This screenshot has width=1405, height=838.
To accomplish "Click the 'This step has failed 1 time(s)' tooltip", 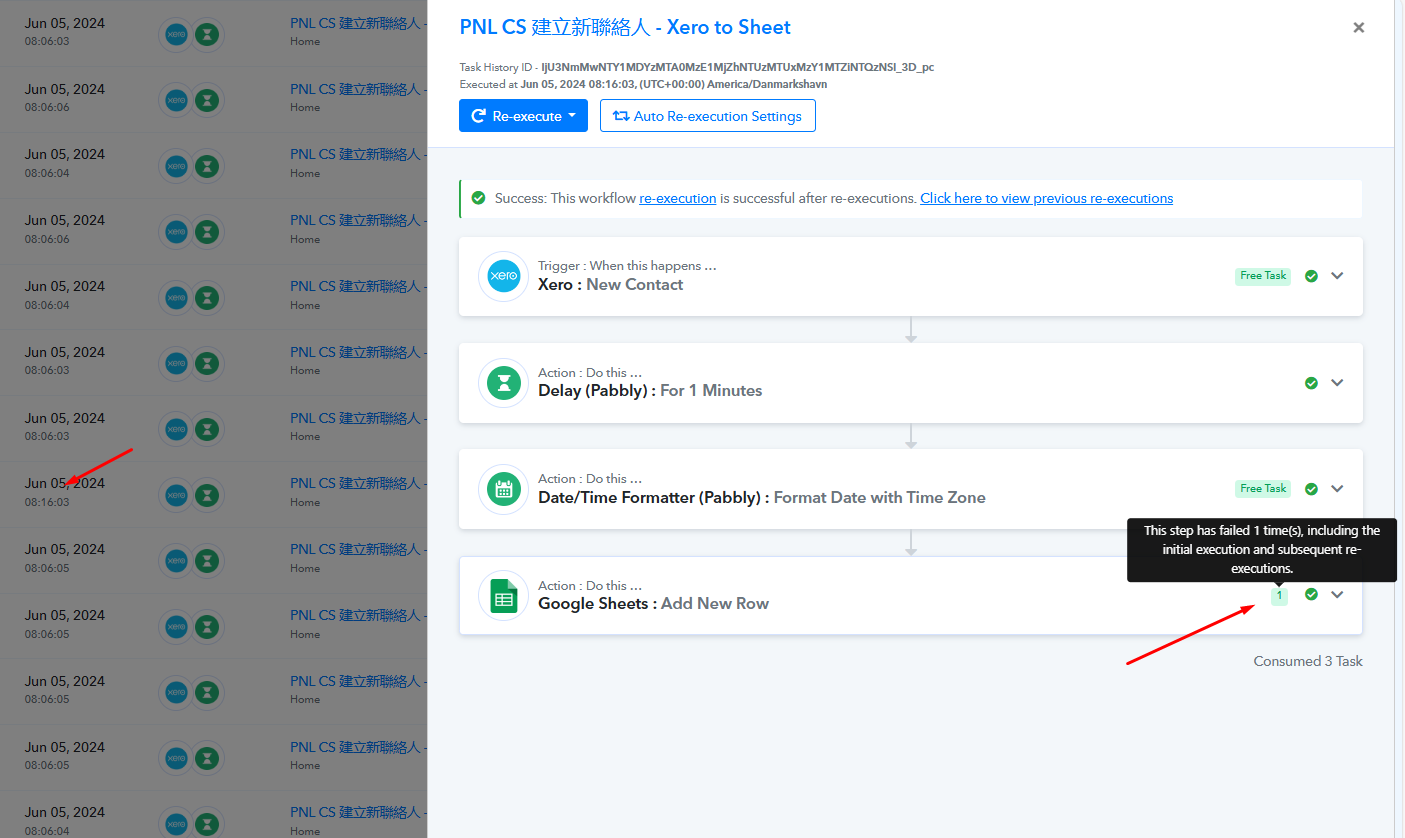I will (1262, 549).
